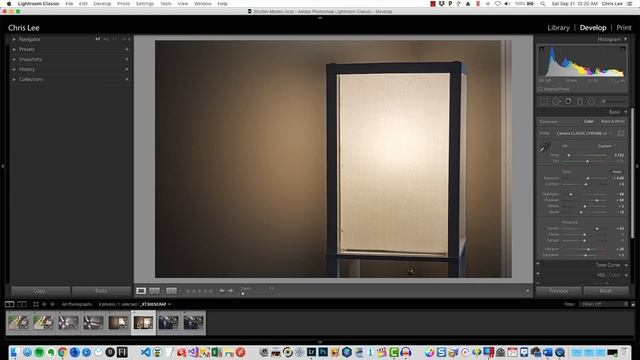Add new preset with plus icon
640x360 pixels.
point(127,49)
